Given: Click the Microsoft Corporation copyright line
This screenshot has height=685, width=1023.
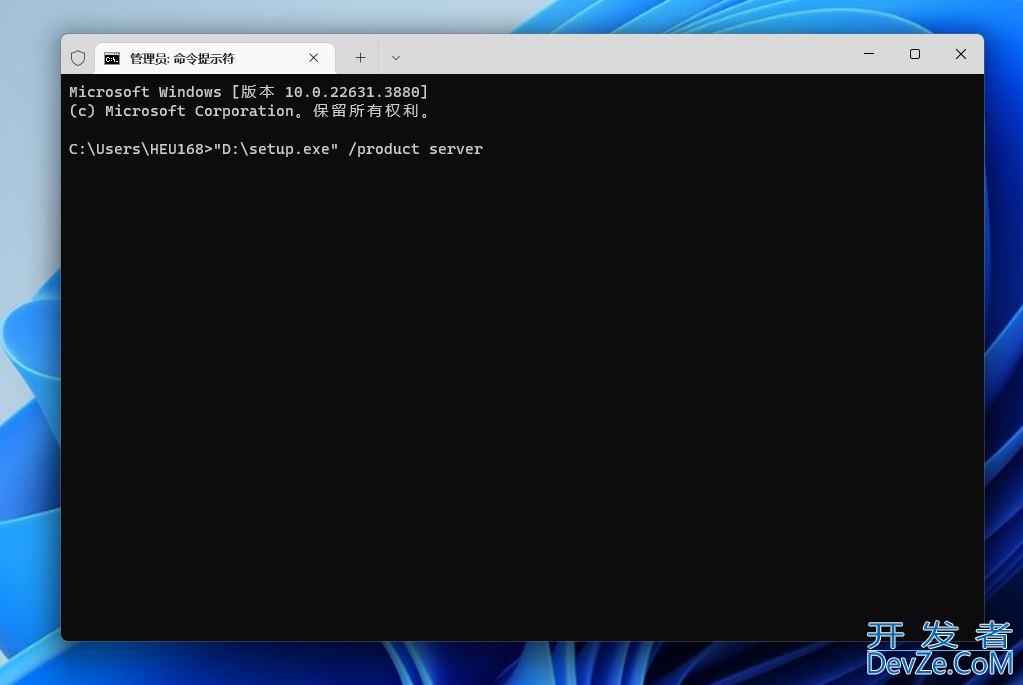Looking at the screenshot, I should (249, 111).
